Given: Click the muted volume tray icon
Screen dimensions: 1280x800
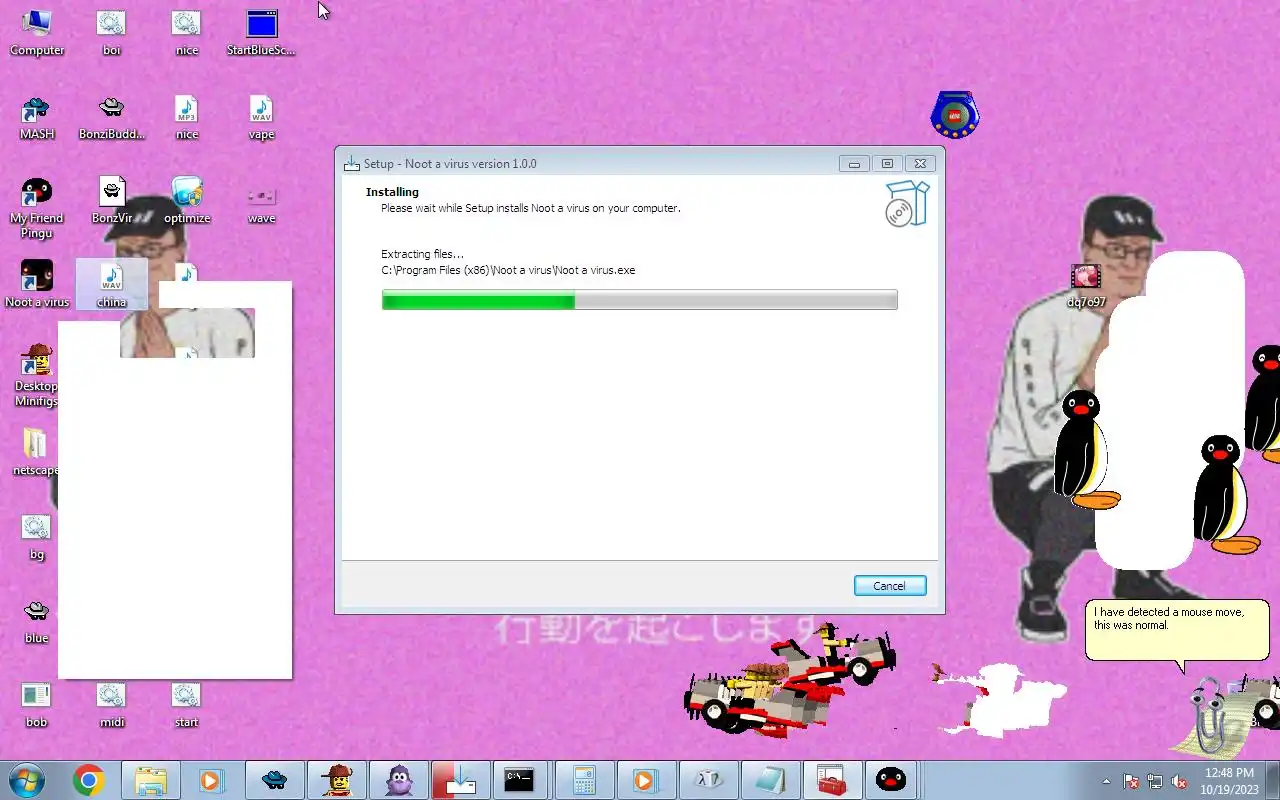Looking at the screenshot, I should pyautogui.click(x=1179, y=781).
